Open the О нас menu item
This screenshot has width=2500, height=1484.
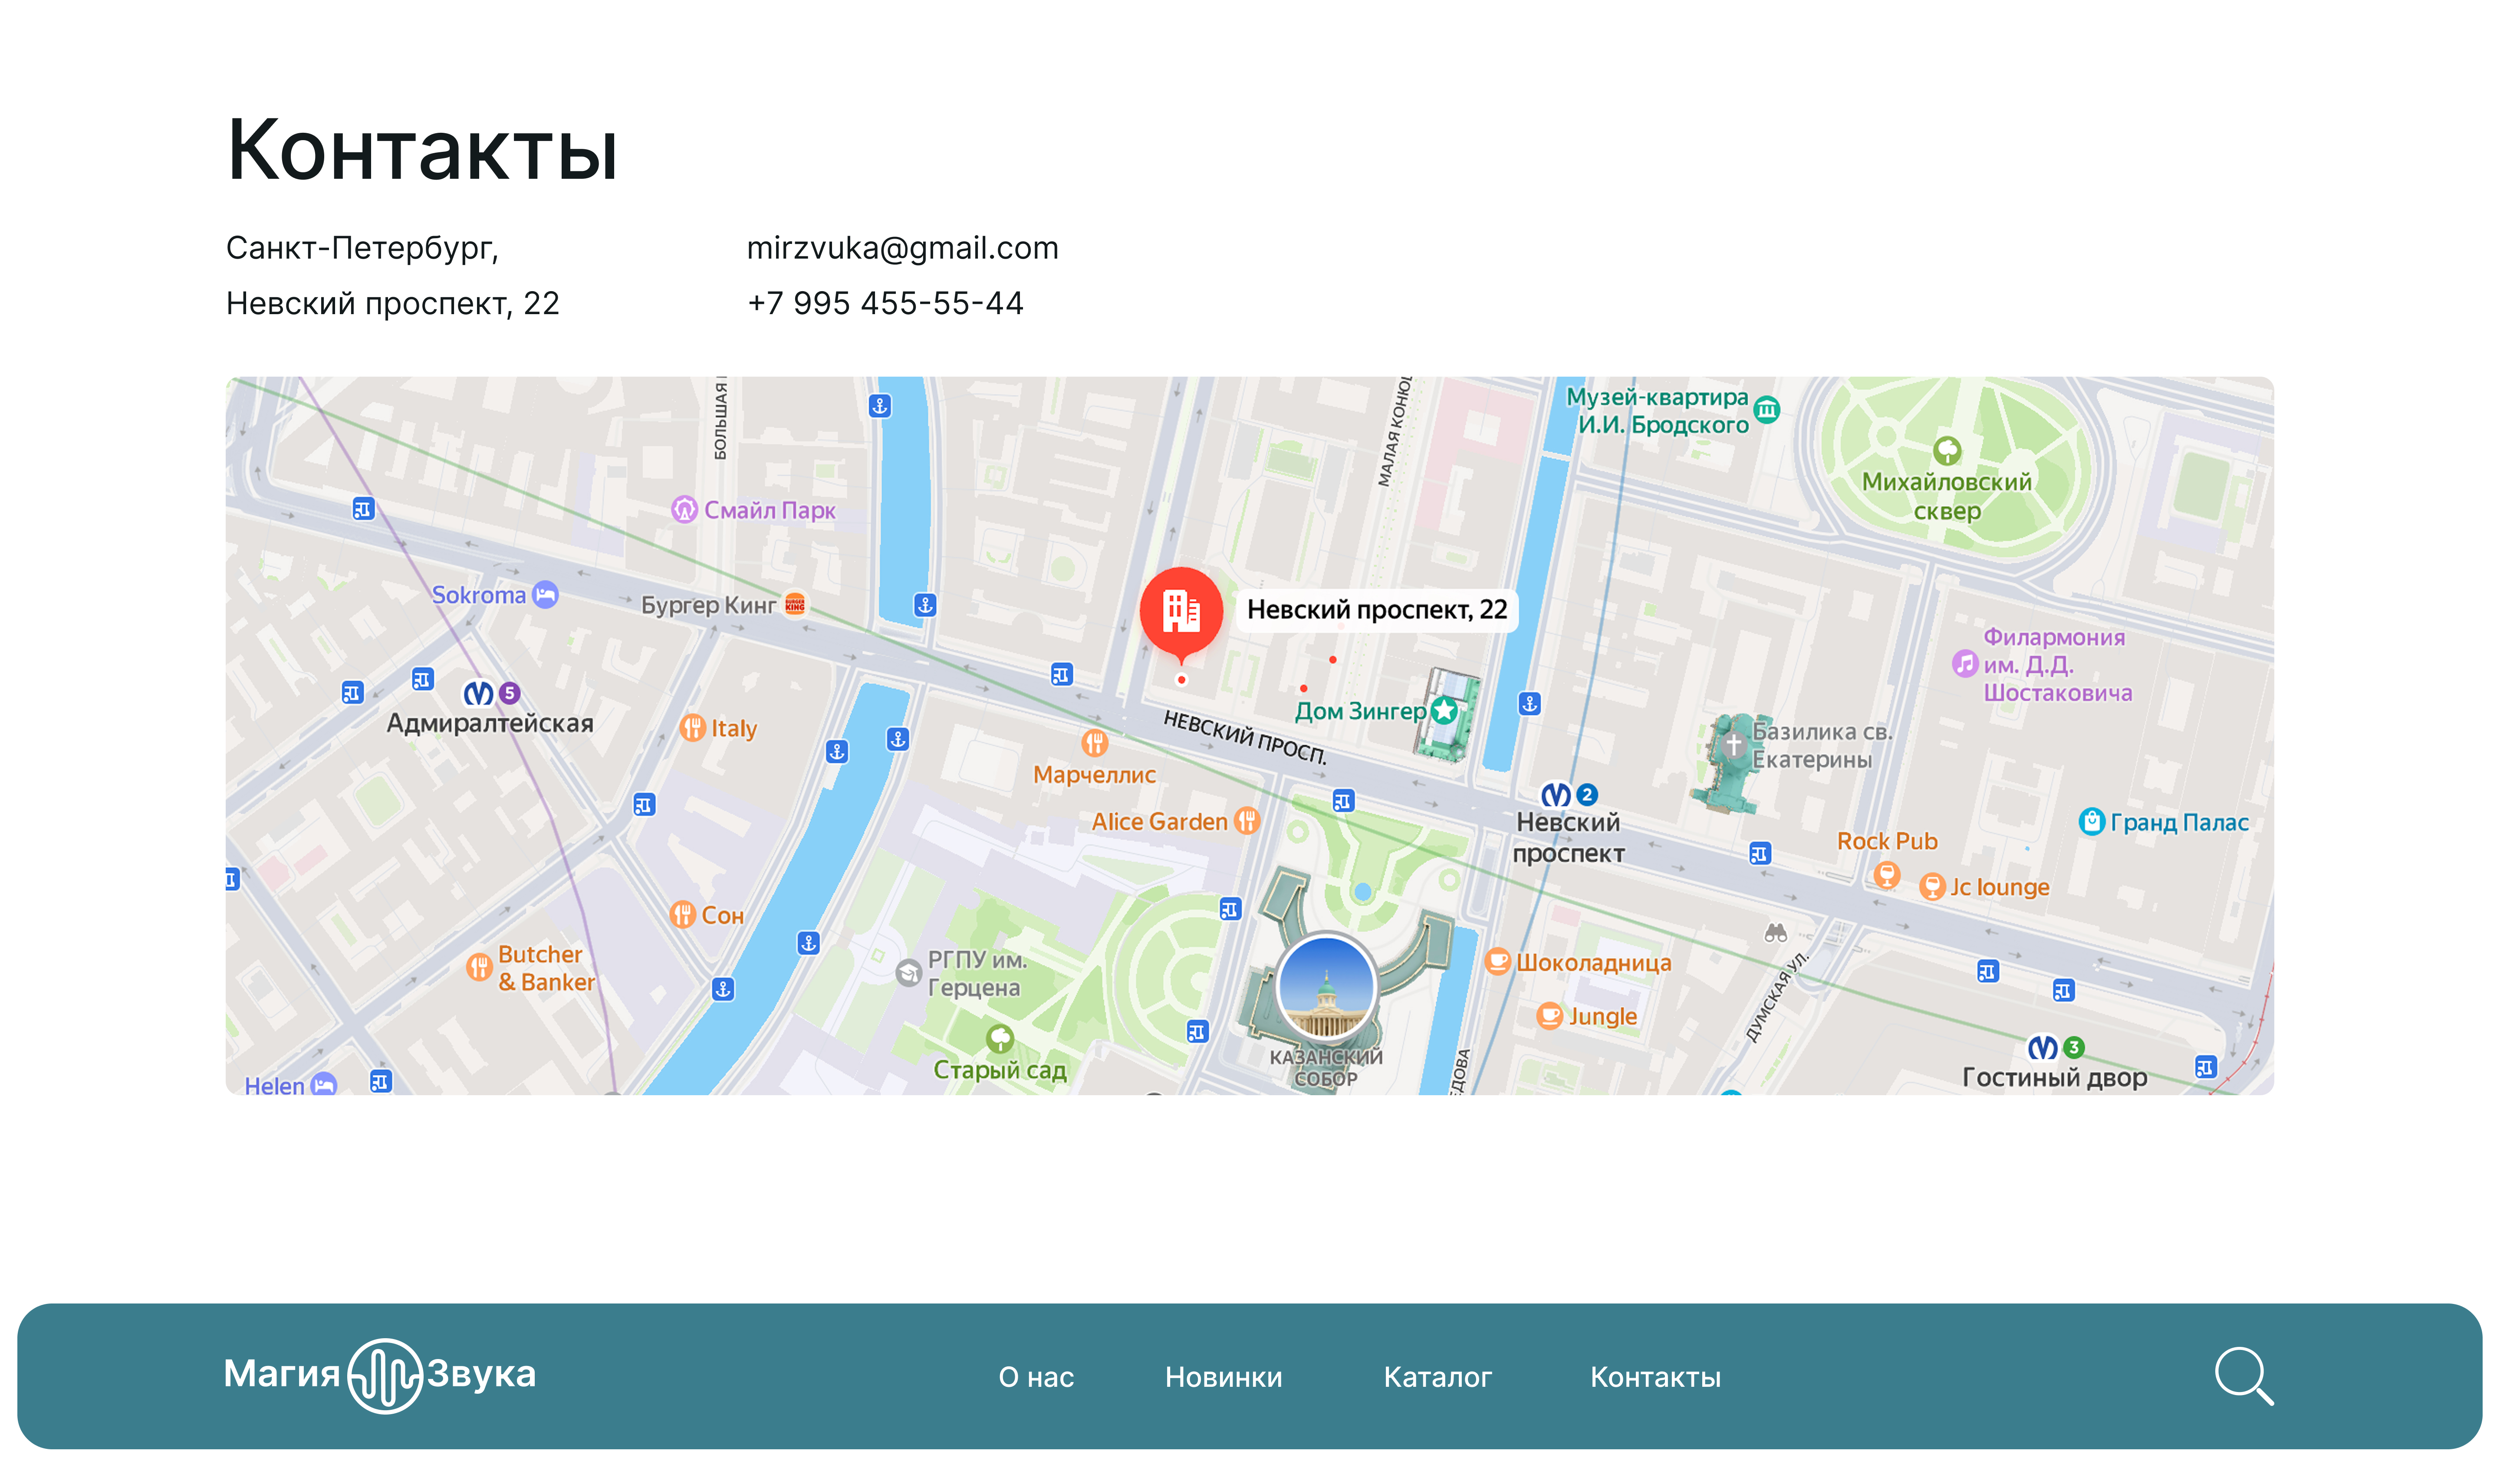pos(1036,1377)
